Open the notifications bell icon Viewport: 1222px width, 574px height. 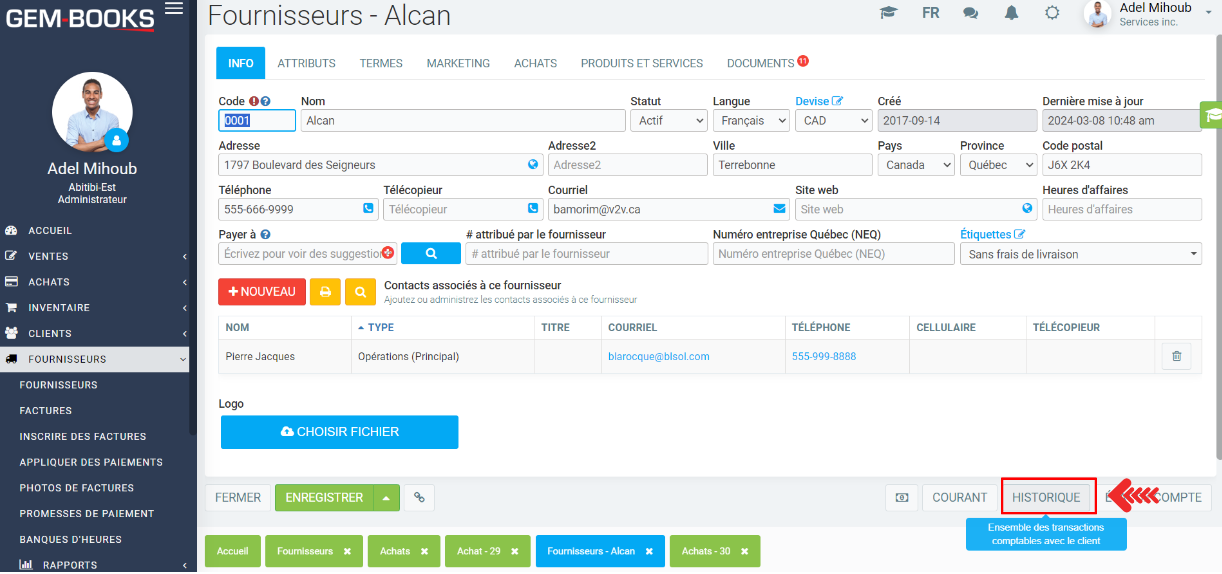tap(1011, 13)
